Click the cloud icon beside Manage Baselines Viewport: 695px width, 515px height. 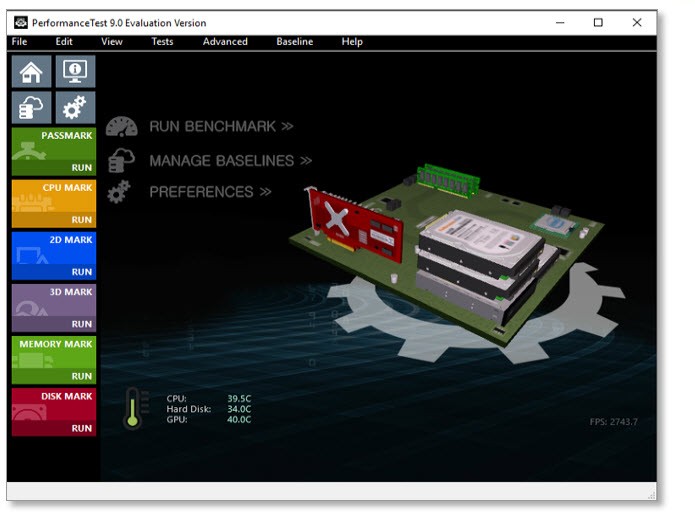tap(121, 160)
